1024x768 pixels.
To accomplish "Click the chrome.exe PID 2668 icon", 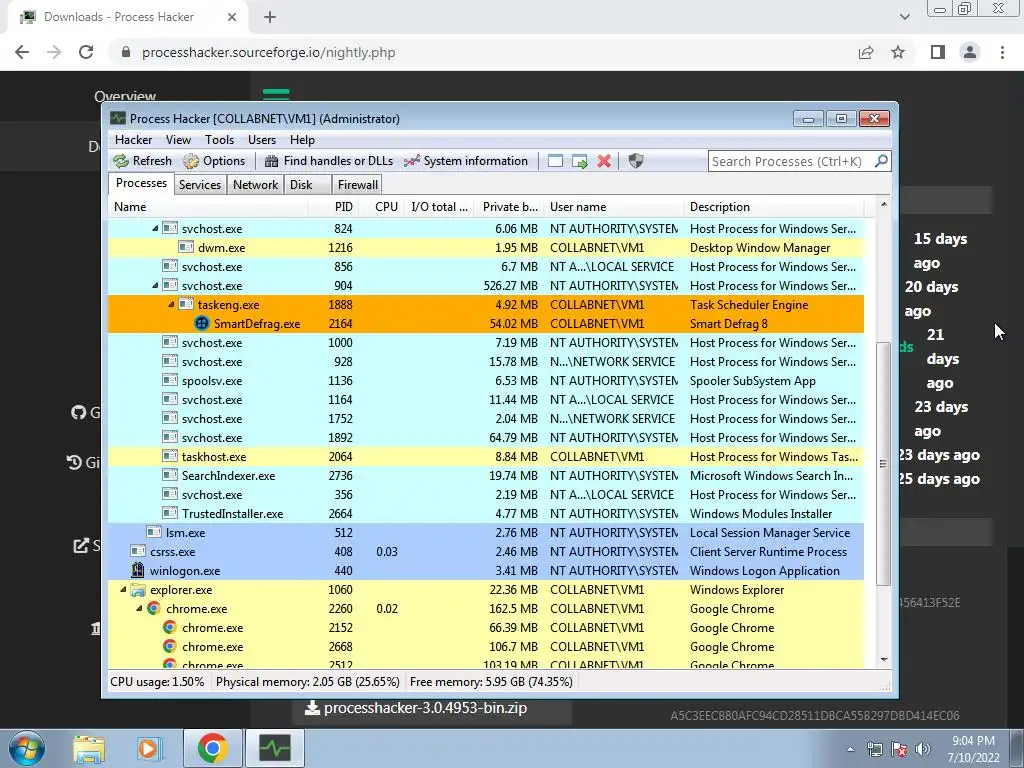I will coord(170,647).
